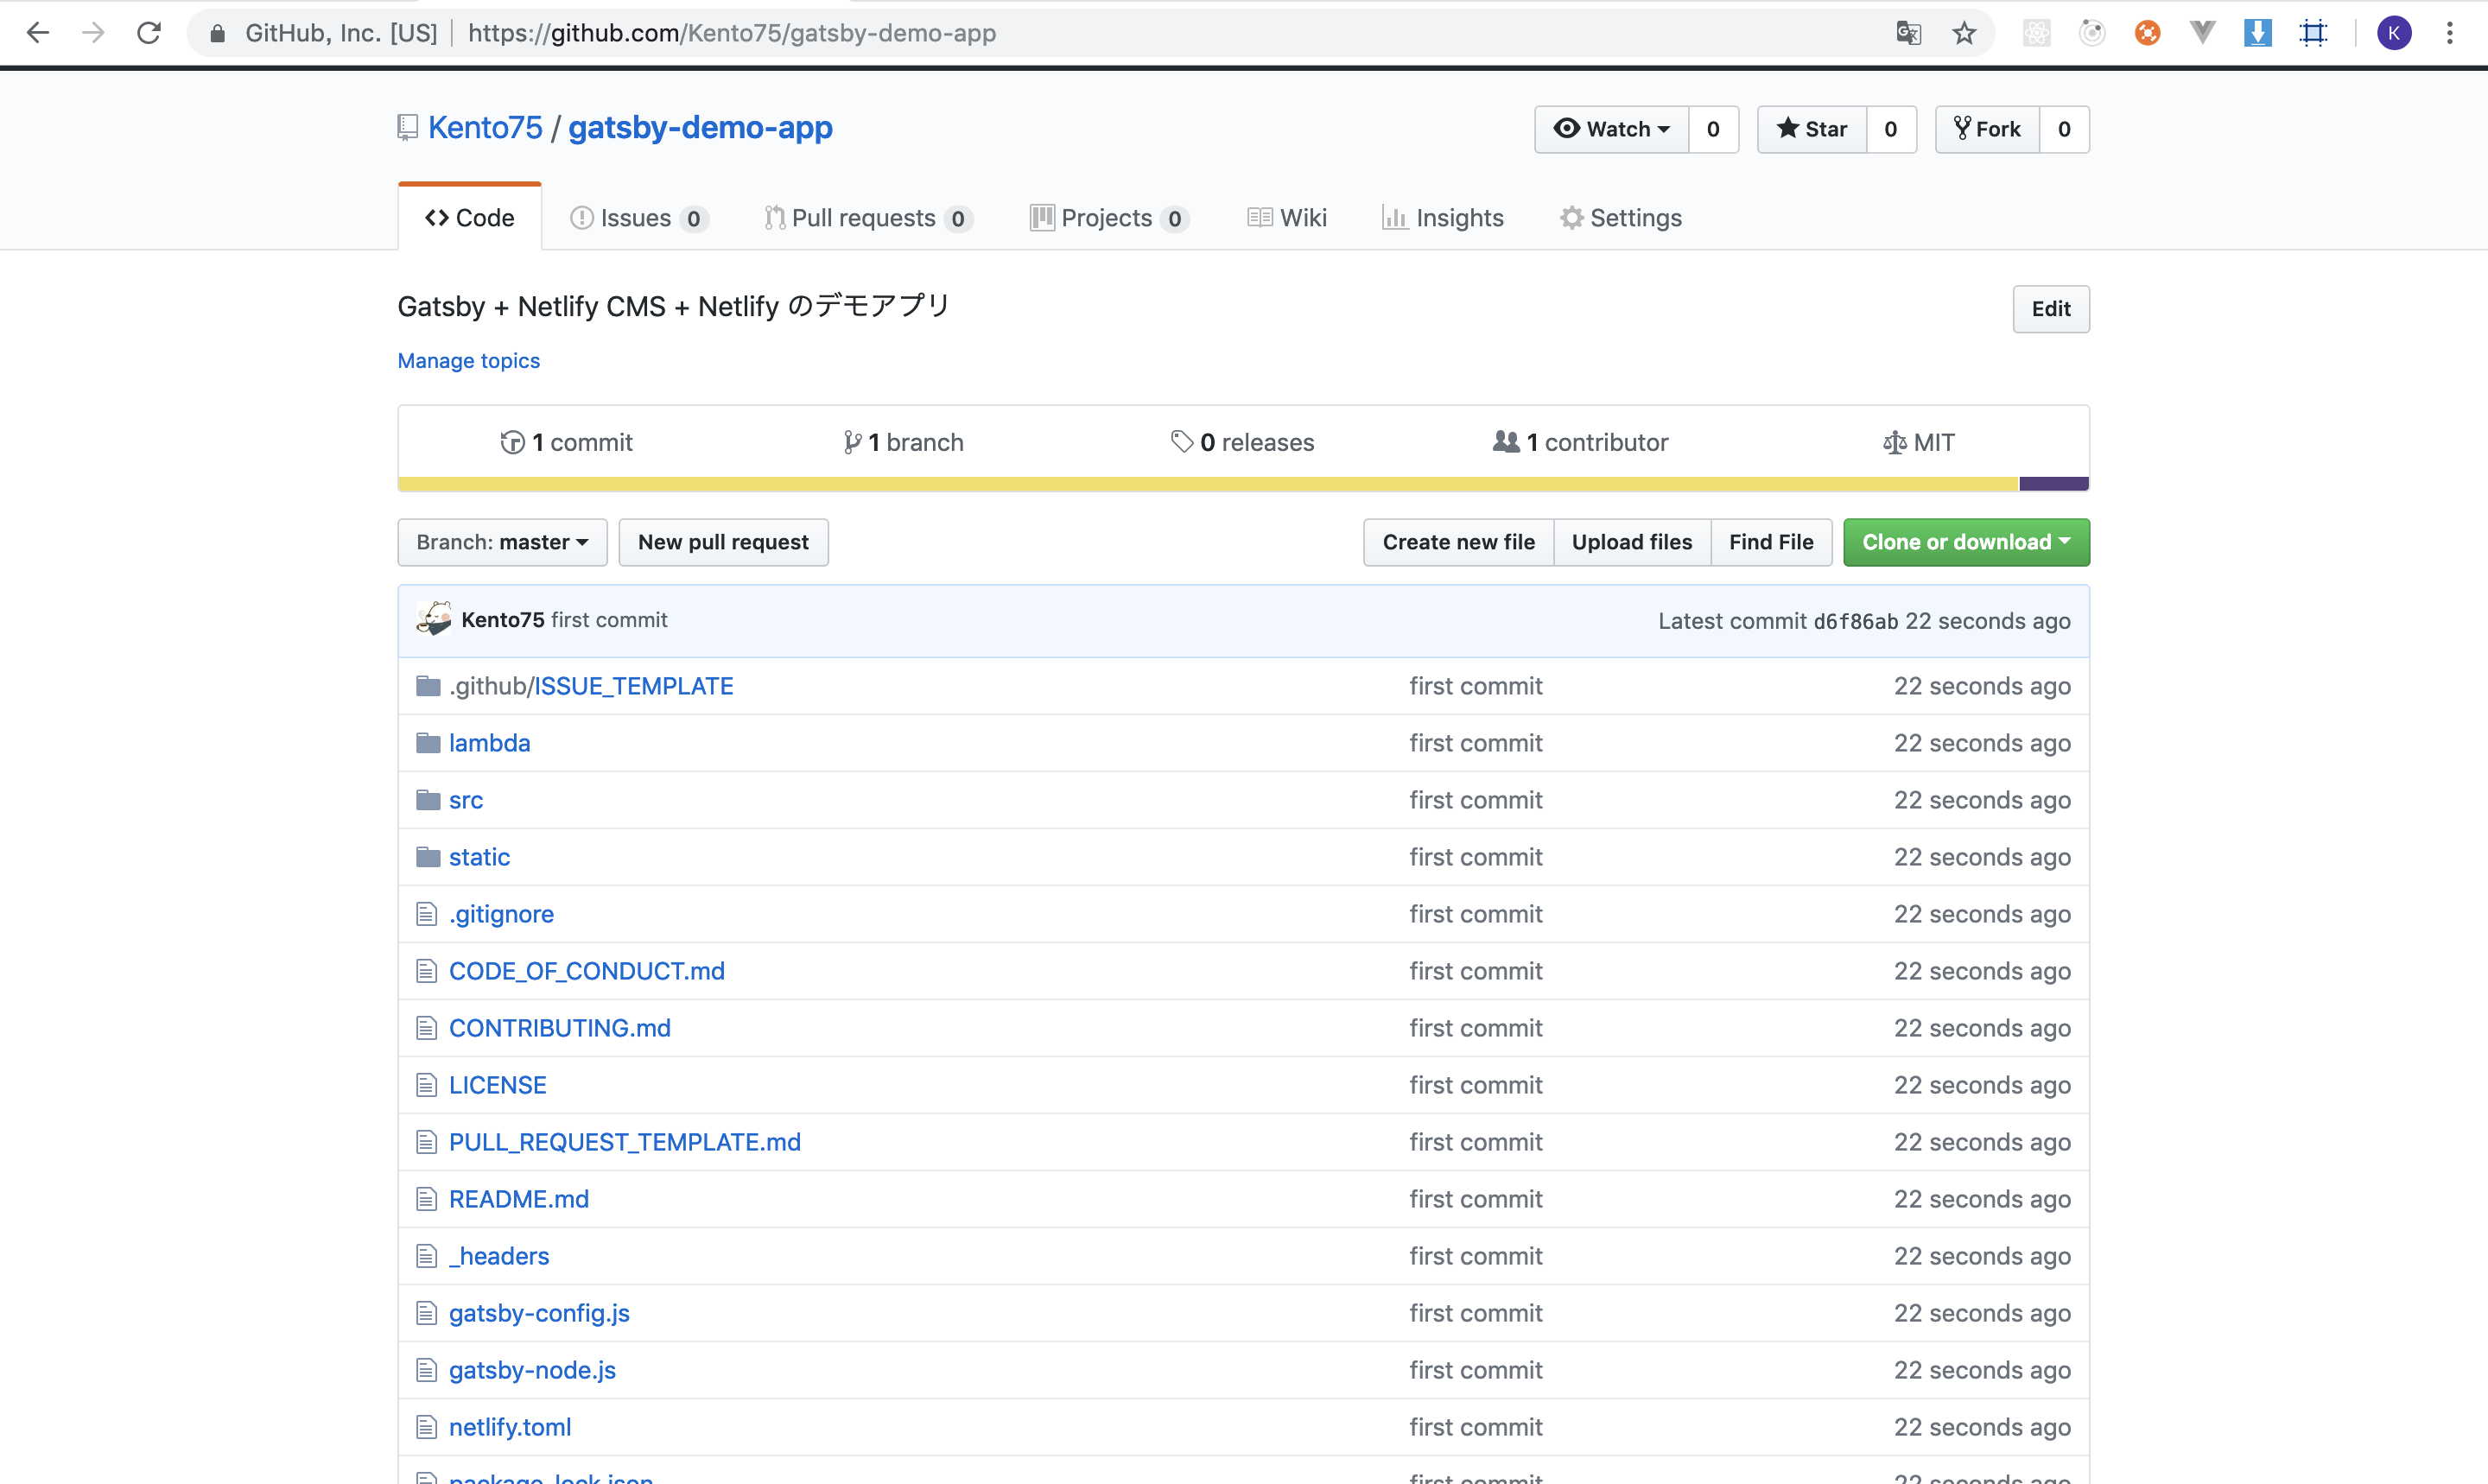The width and height of the screenshot is (2488, 1484).
Task: Click the MIT license scale icon
Action: pyautogui.click(x=1893, y=441)
